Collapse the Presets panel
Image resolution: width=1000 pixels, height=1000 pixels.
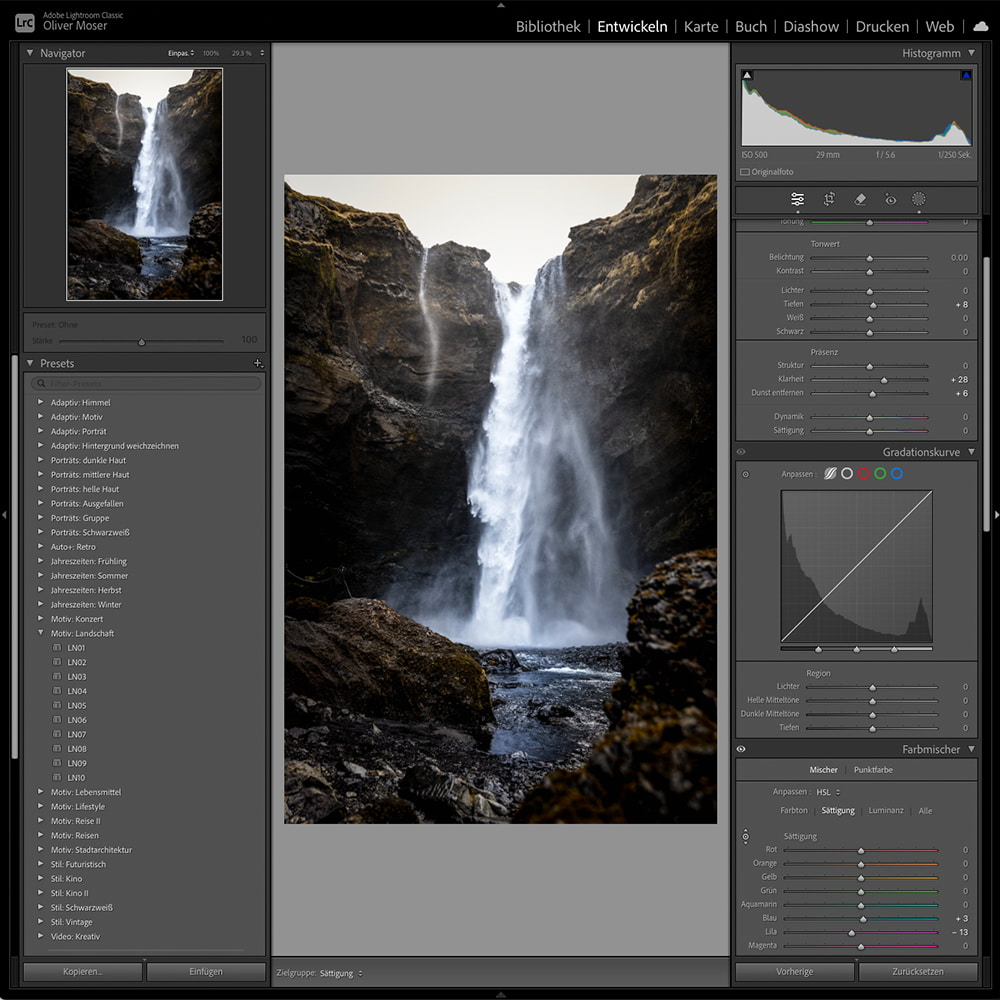pos(29,363)
